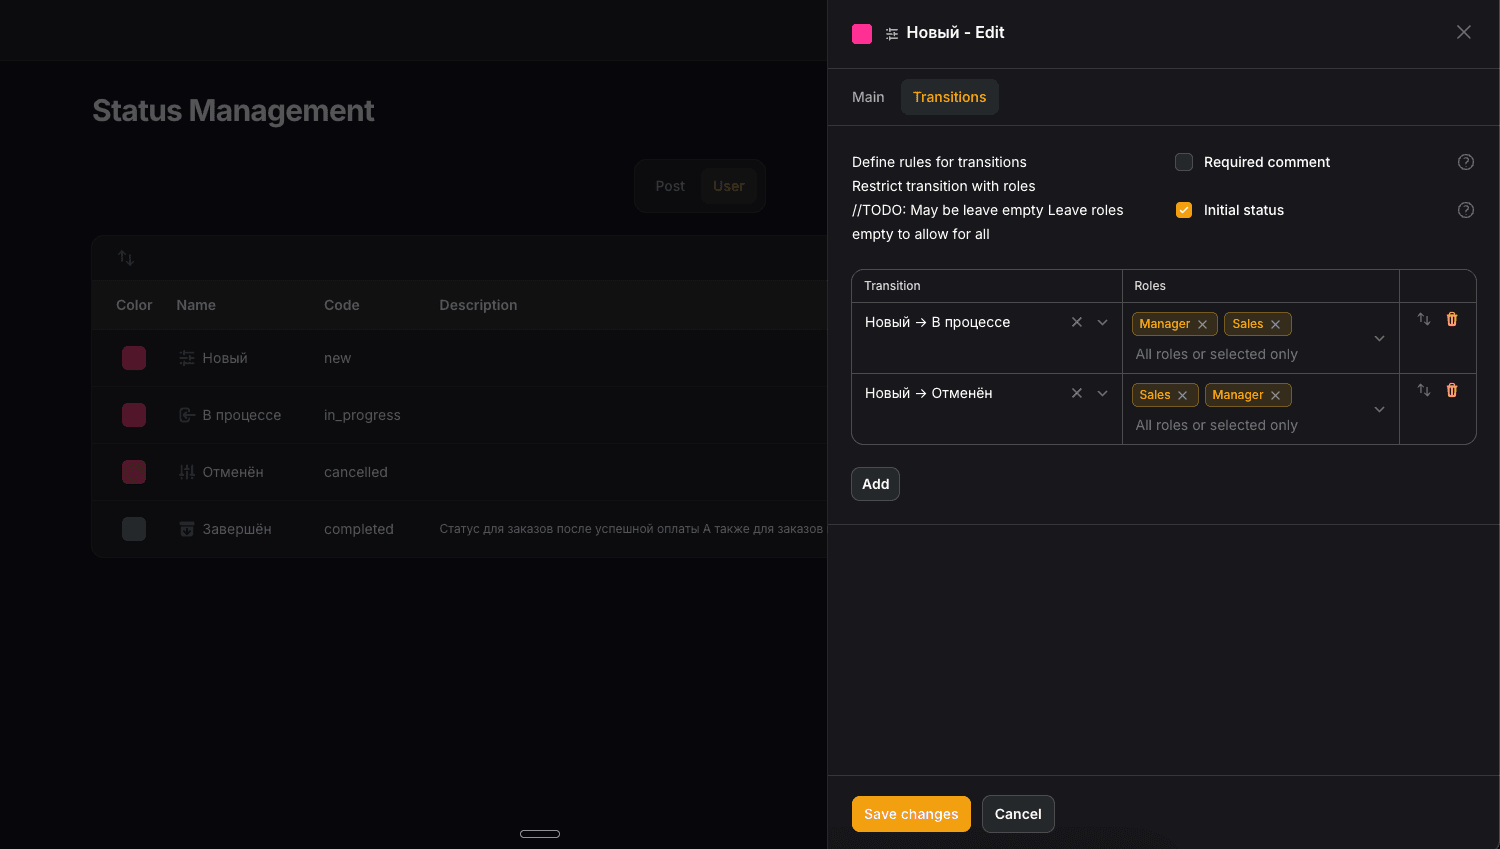Expand the Новый → В процессе transition dropdown

[x=1103, y=322]
